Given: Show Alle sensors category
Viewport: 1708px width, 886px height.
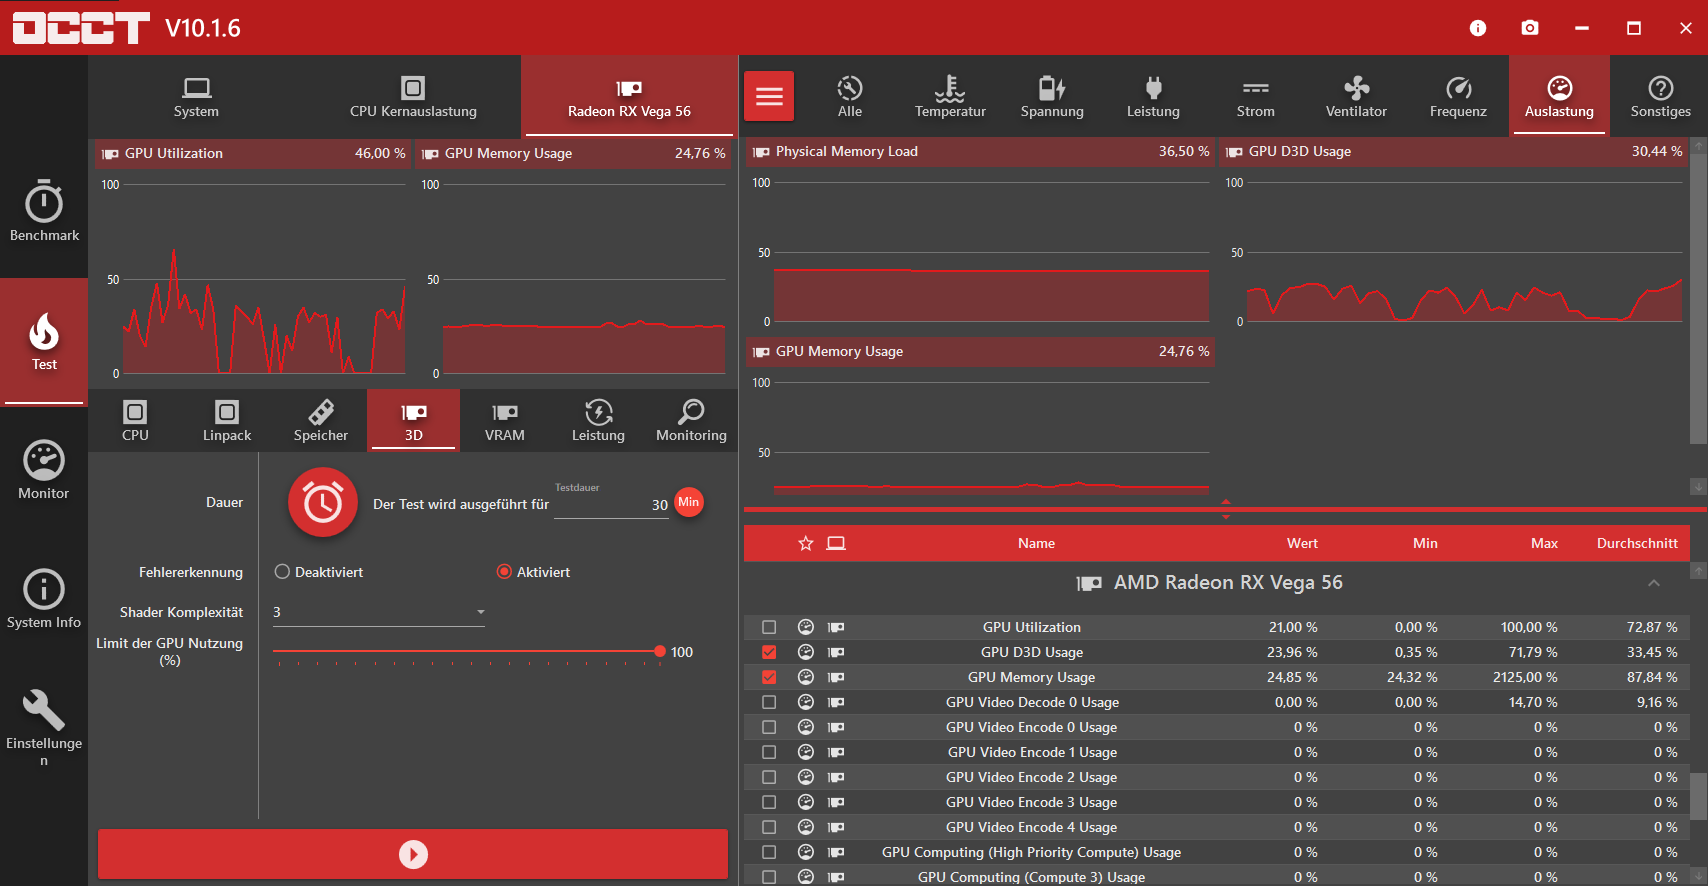Looking at the screenshot, I should tap(850, 96).
